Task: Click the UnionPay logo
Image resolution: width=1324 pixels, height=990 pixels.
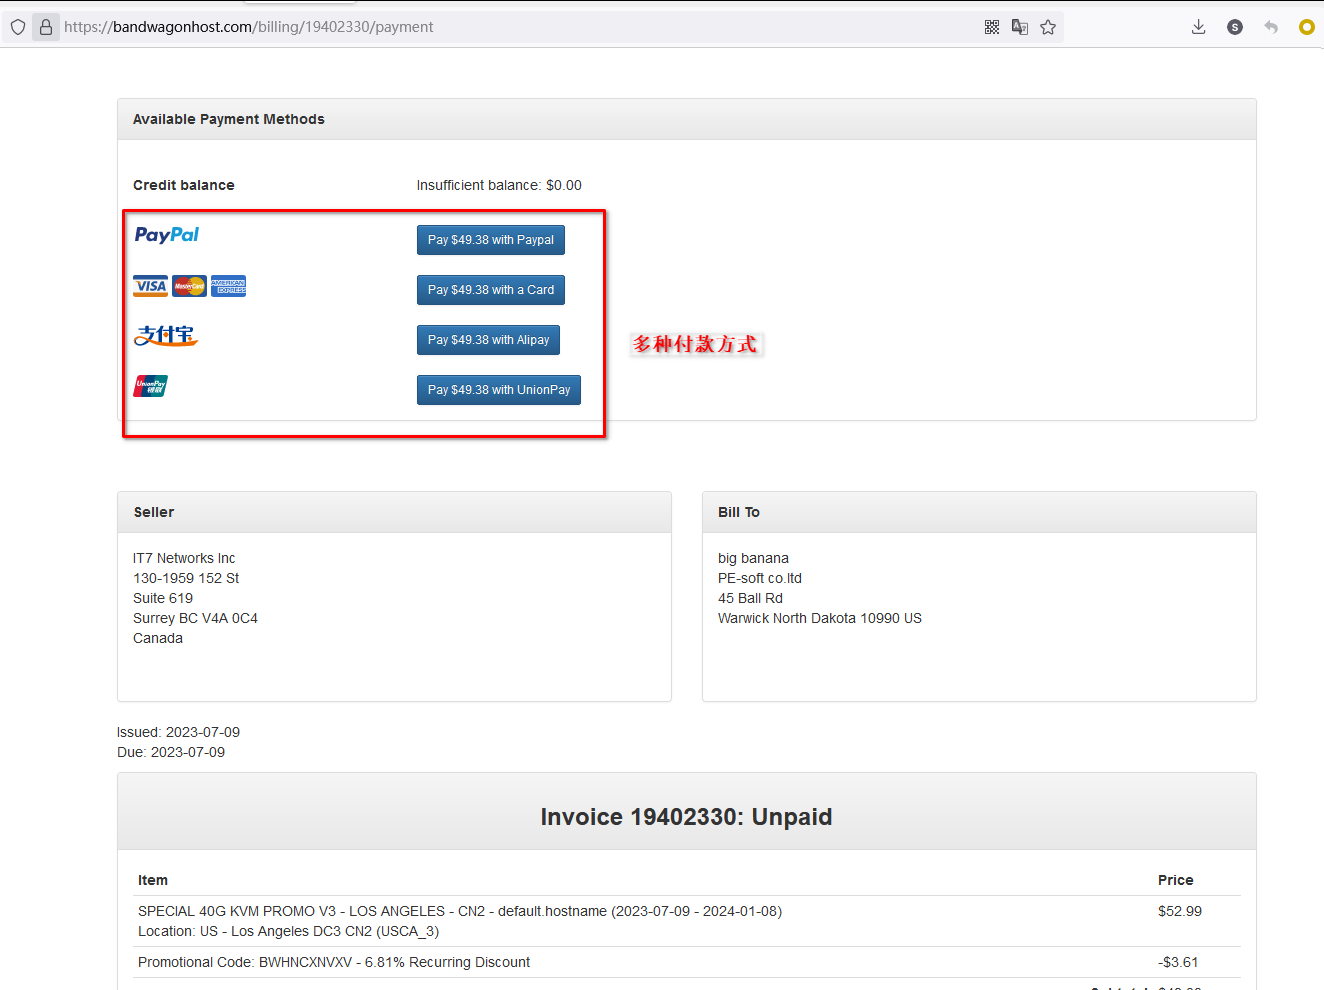Action: 150,386
